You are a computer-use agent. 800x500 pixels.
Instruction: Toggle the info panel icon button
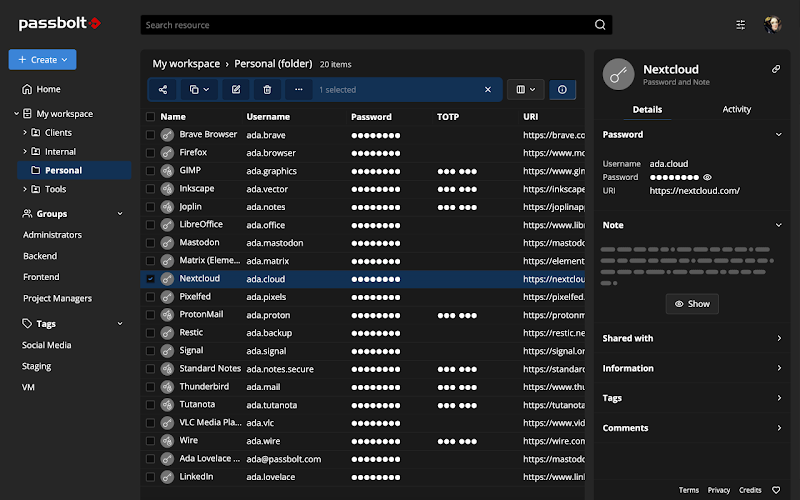point(562,90)
